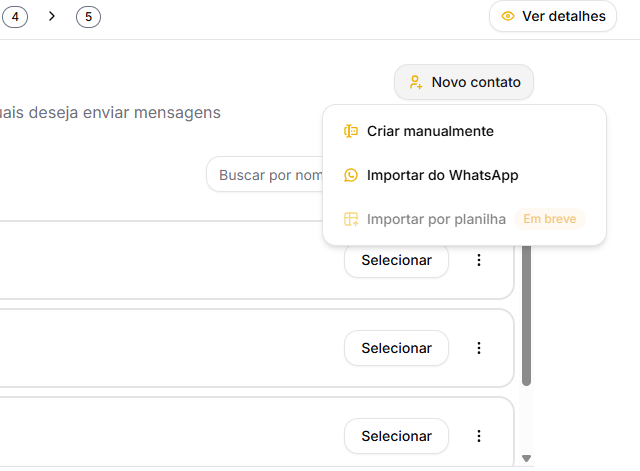Click the scrollbar down arrow

pos(527,458)
